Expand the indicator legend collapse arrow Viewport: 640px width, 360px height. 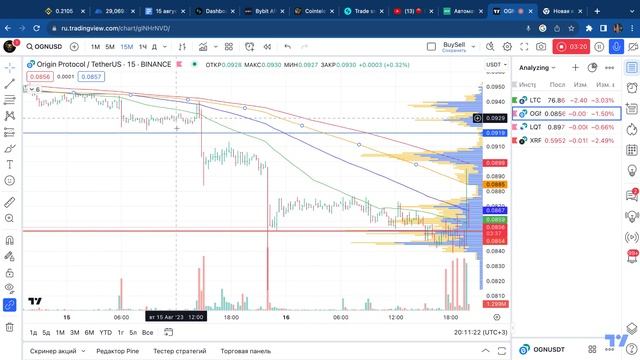pos(32,89)
